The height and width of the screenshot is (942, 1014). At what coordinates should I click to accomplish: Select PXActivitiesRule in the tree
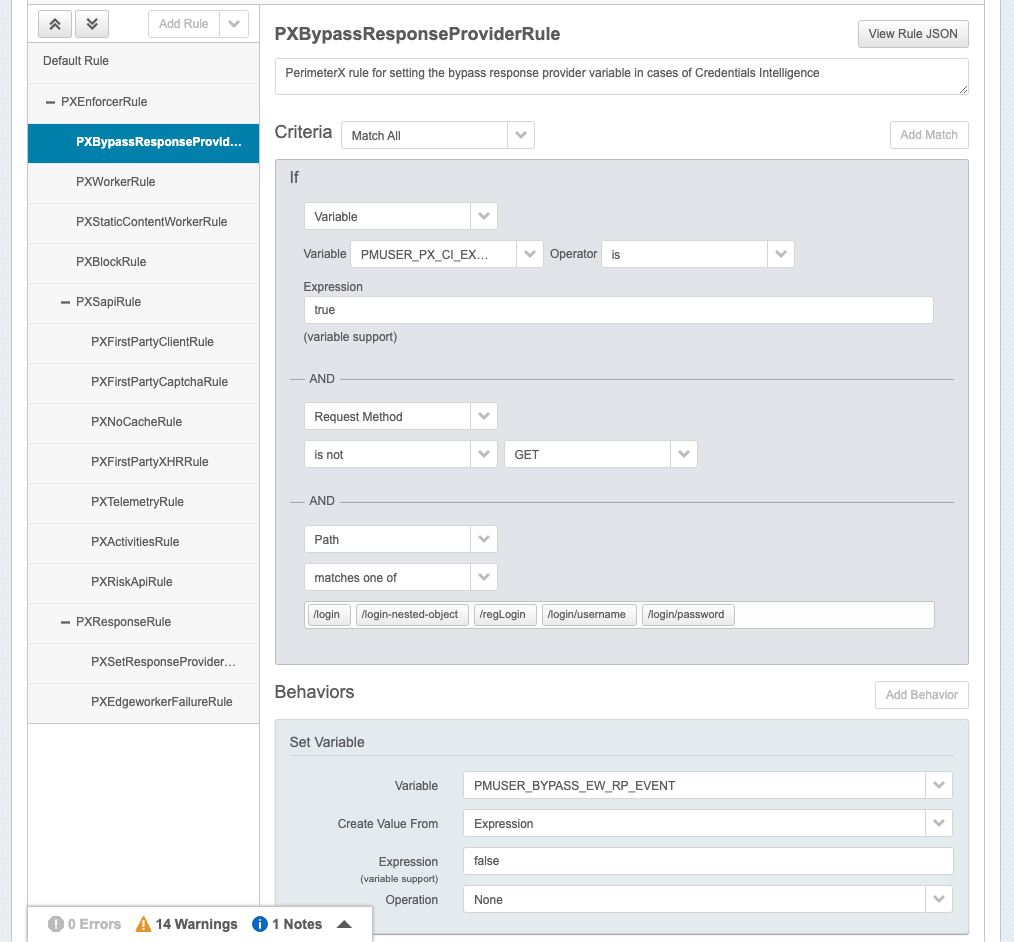tap(143, 542)
